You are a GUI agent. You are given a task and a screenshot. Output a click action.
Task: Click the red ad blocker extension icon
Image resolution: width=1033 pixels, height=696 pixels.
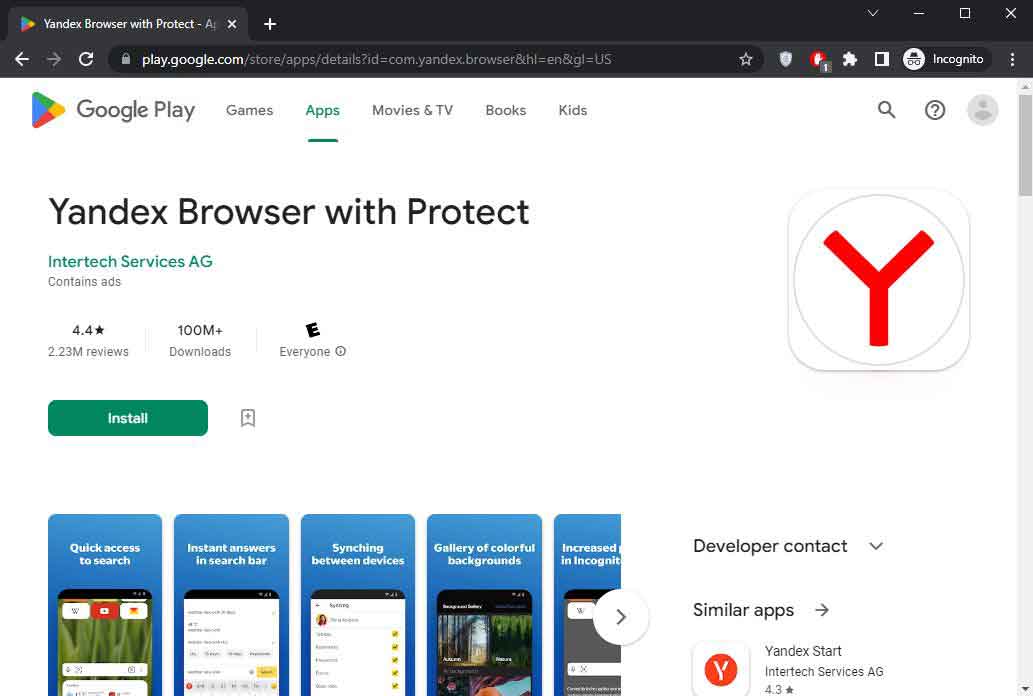tap(819, 60)
